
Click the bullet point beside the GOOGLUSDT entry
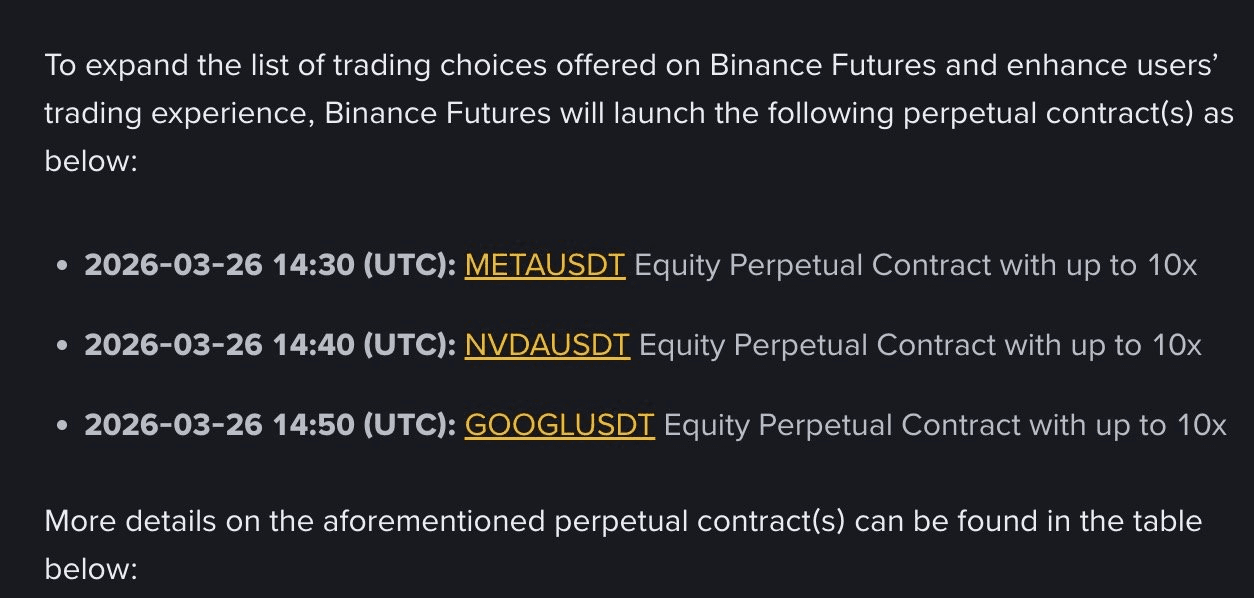click(x=63, y=426)
